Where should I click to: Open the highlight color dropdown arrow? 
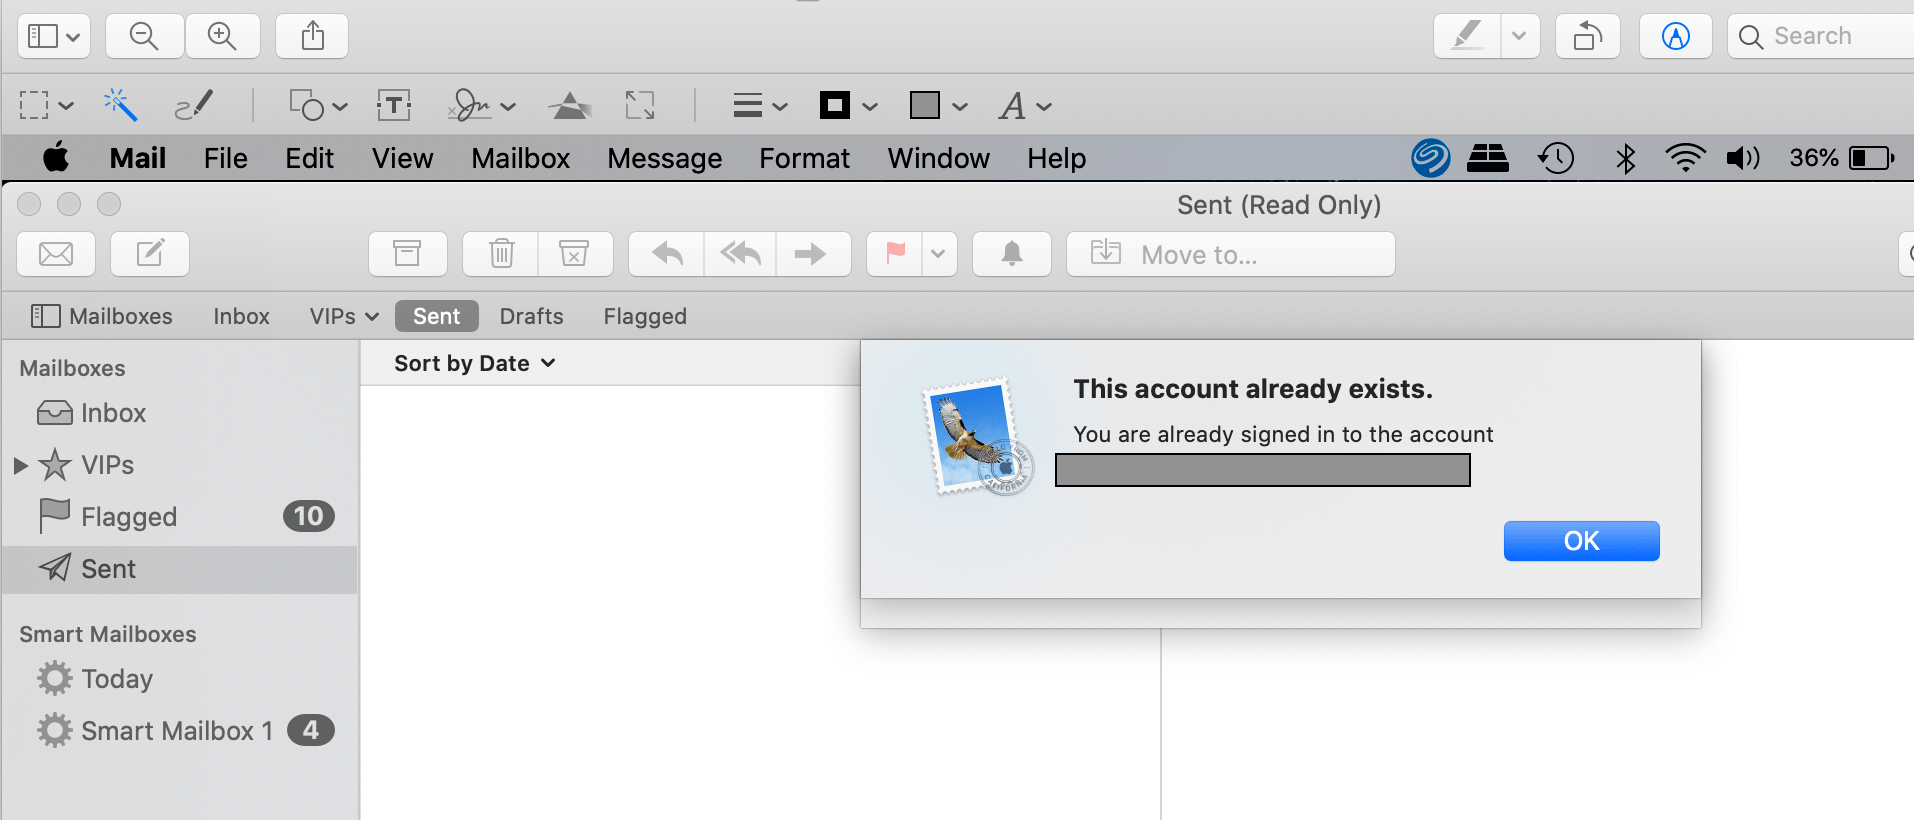click(1519, 37)
